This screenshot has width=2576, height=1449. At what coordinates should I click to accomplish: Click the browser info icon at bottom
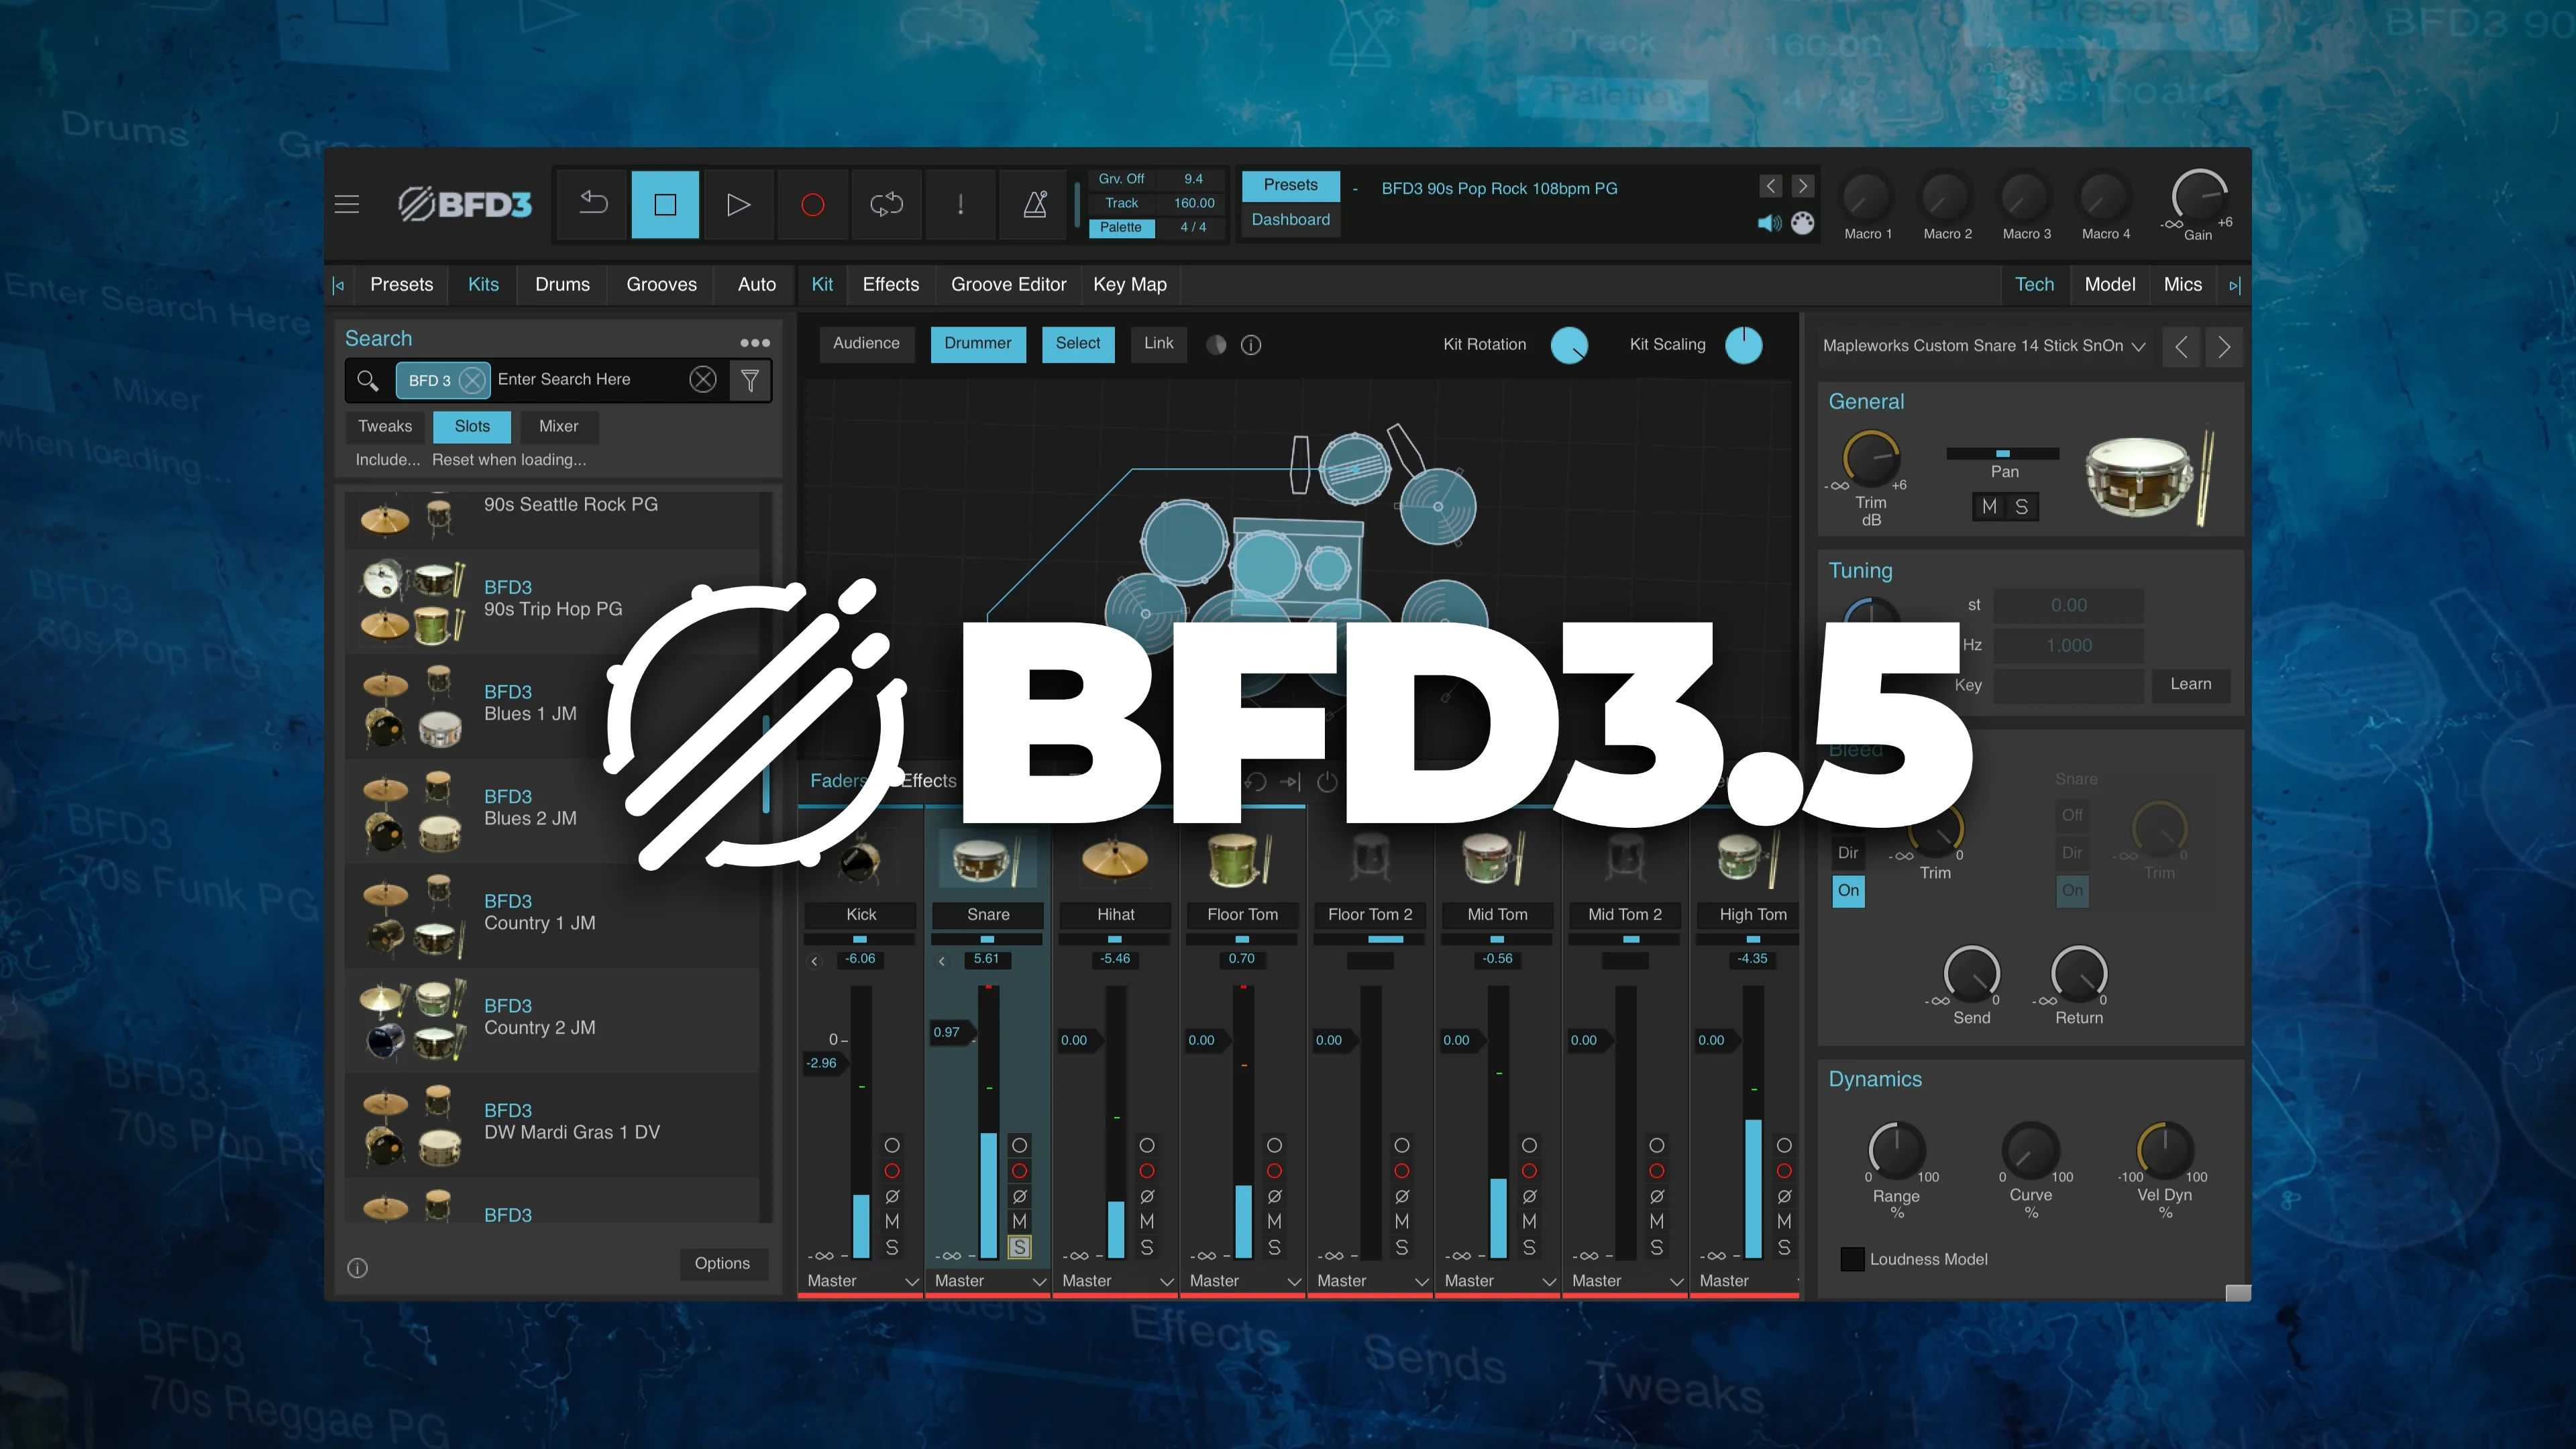pos(357,1268)
